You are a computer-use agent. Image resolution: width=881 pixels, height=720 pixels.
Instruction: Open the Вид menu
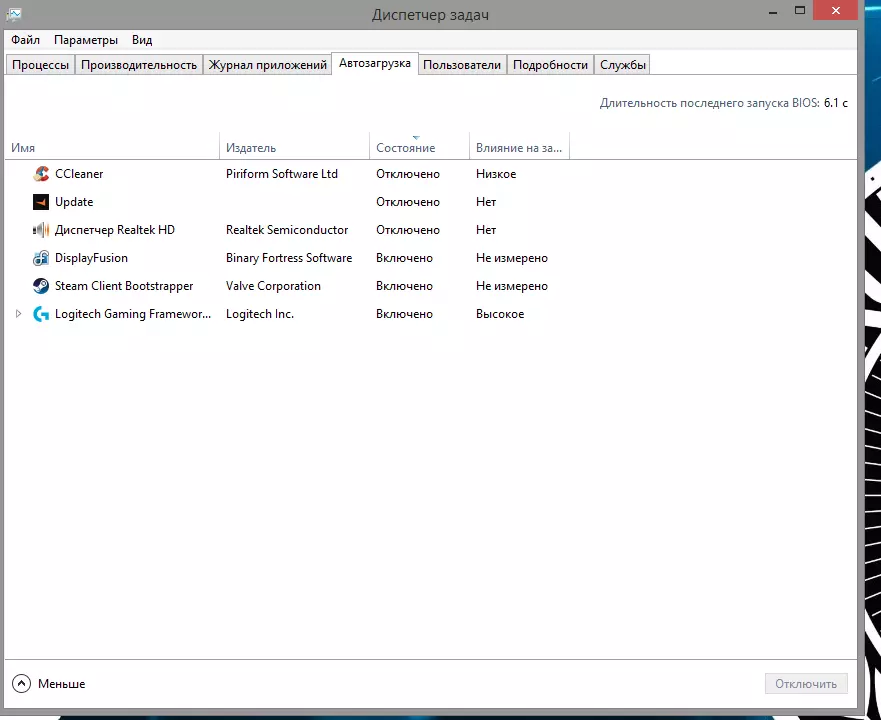(x=142, y=40)
